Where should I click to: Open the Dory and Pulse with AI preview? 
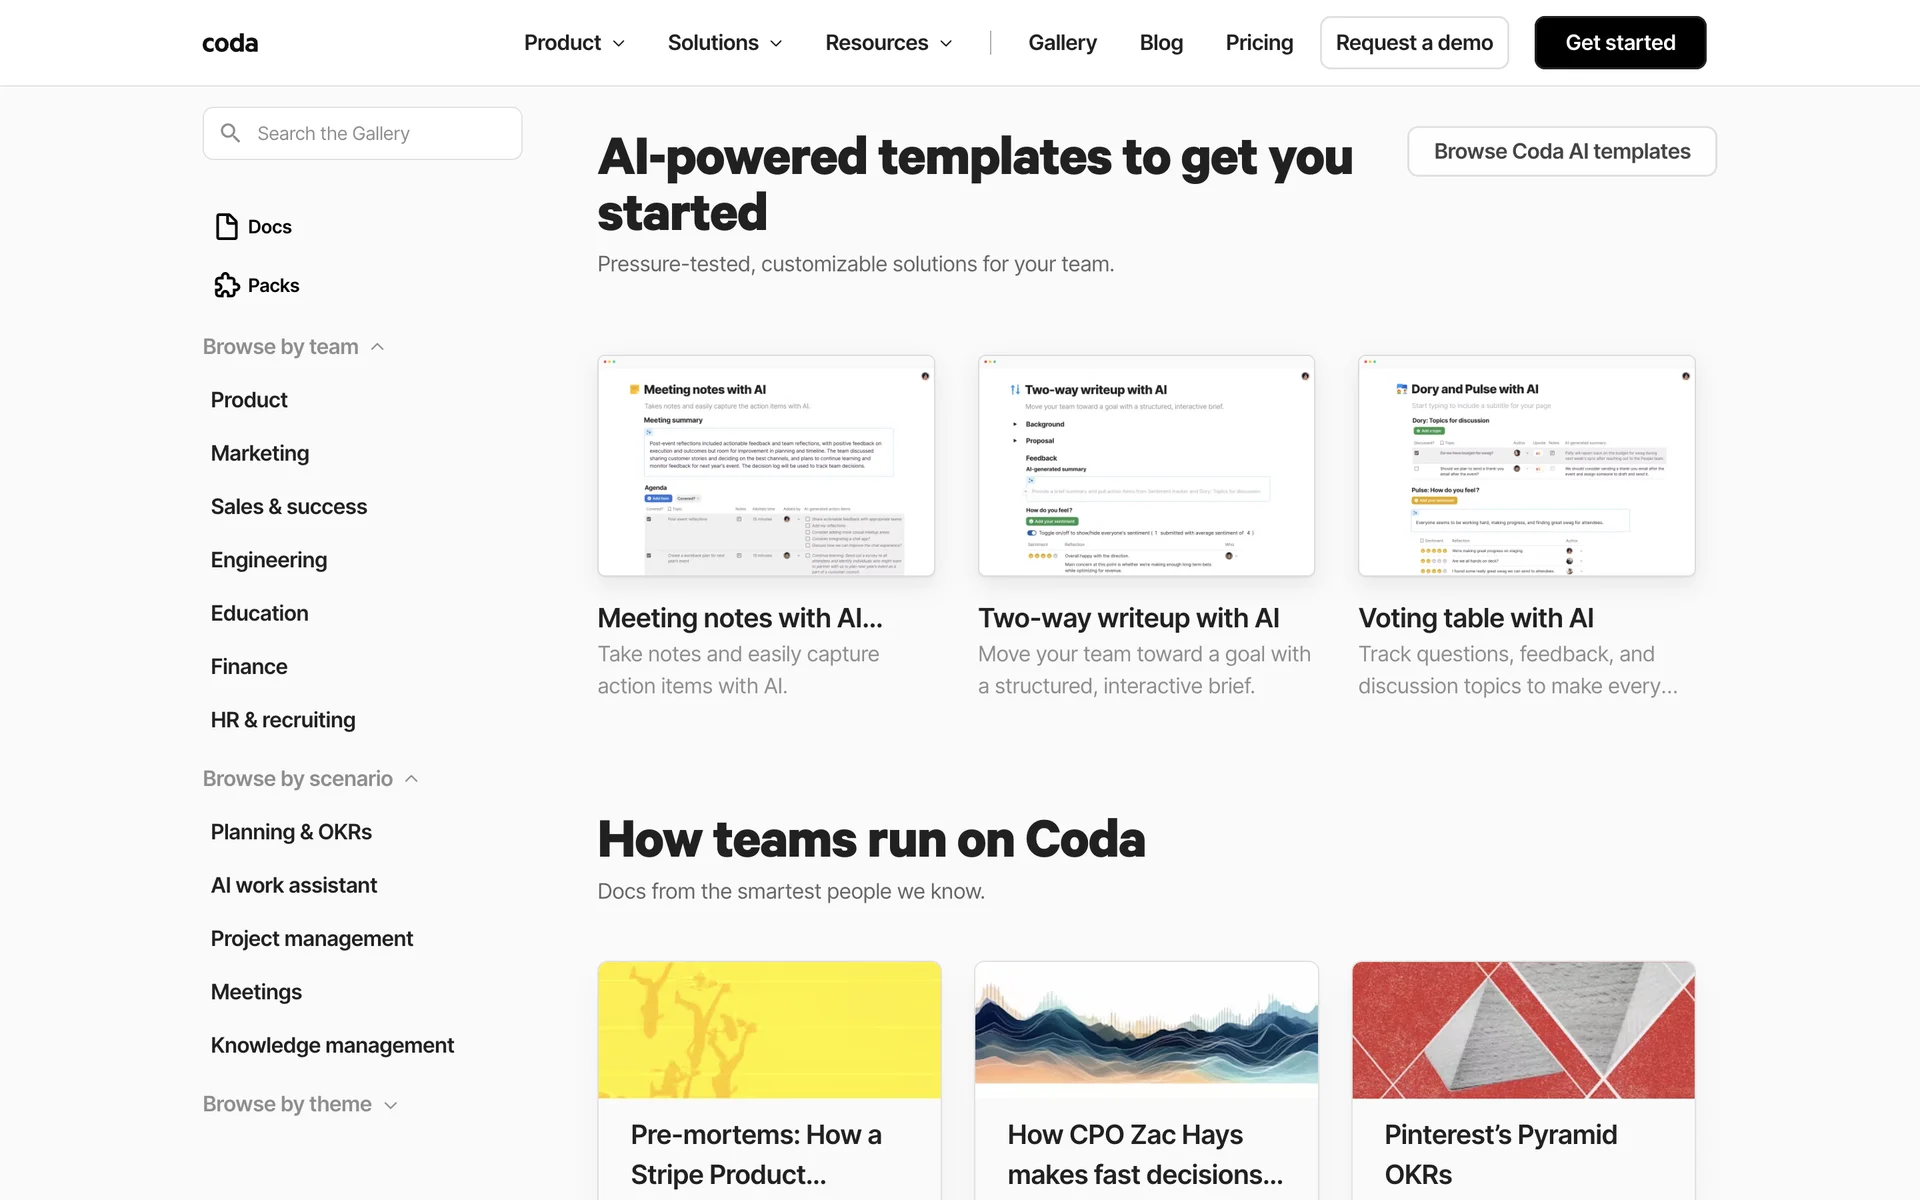pyautogui.click(x=1526, y=466)
